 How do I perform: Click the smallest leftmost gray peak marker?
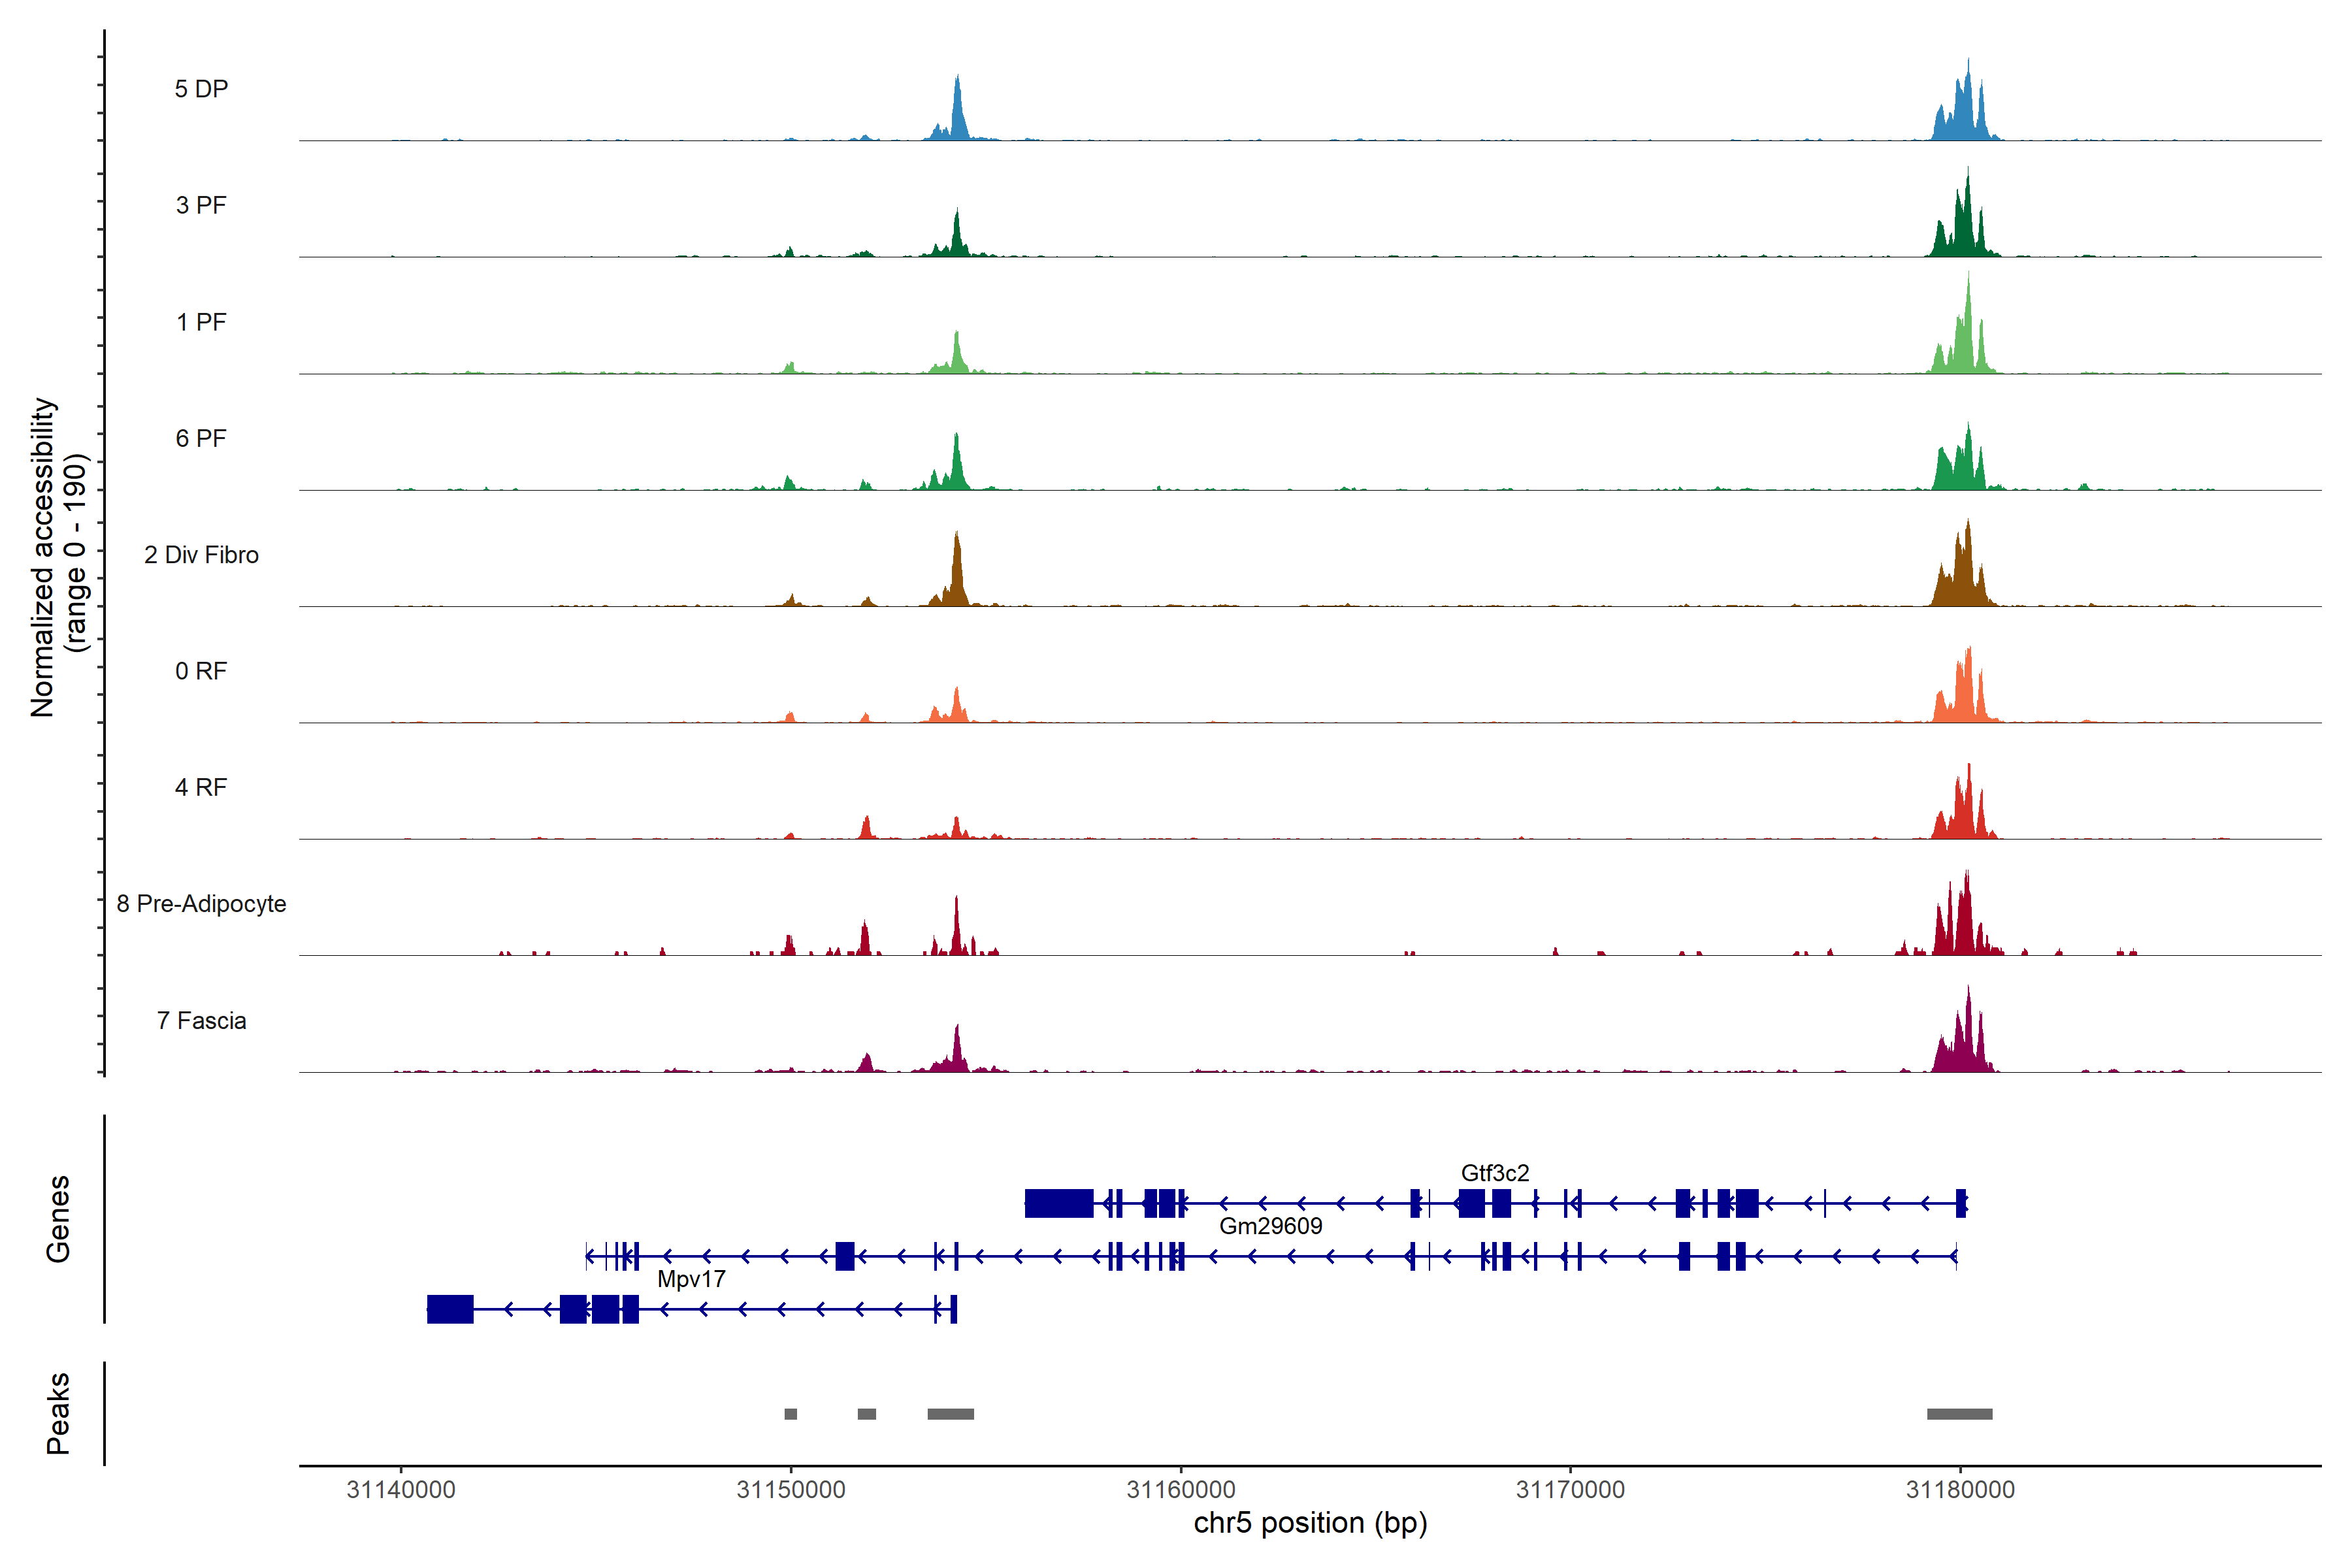[790, 1414]
